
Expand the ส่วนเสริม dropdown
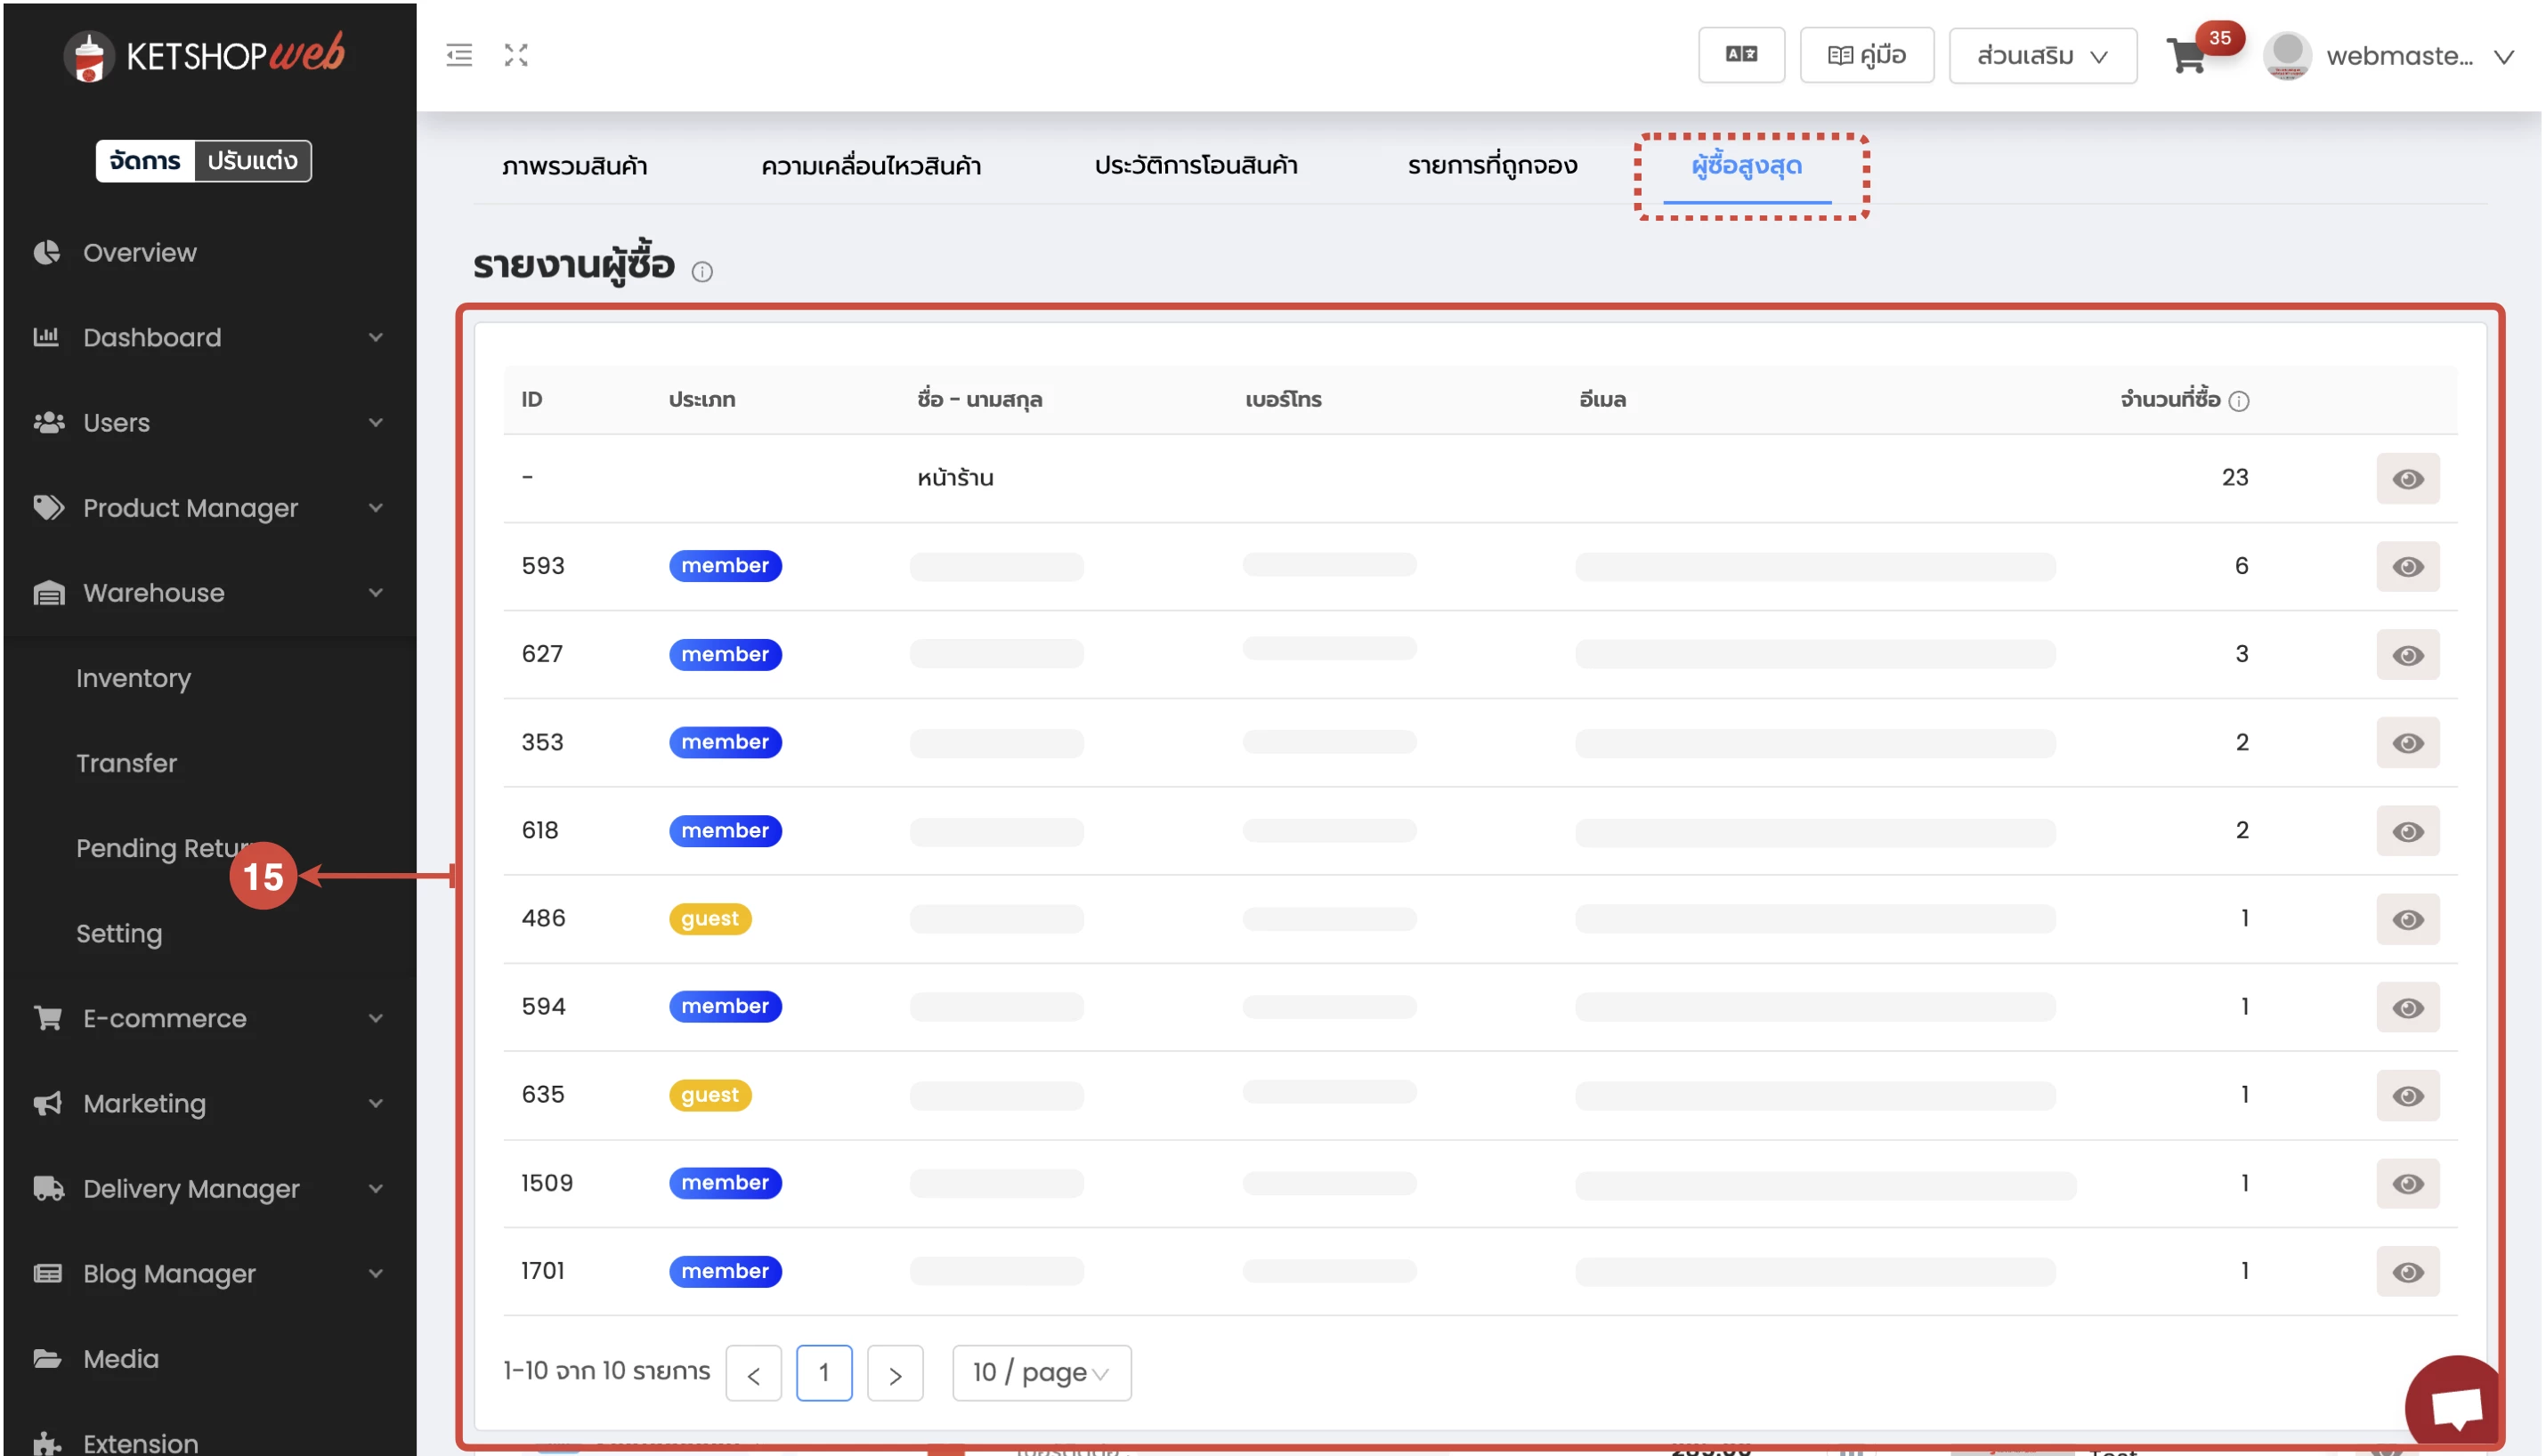[2042, 57]
